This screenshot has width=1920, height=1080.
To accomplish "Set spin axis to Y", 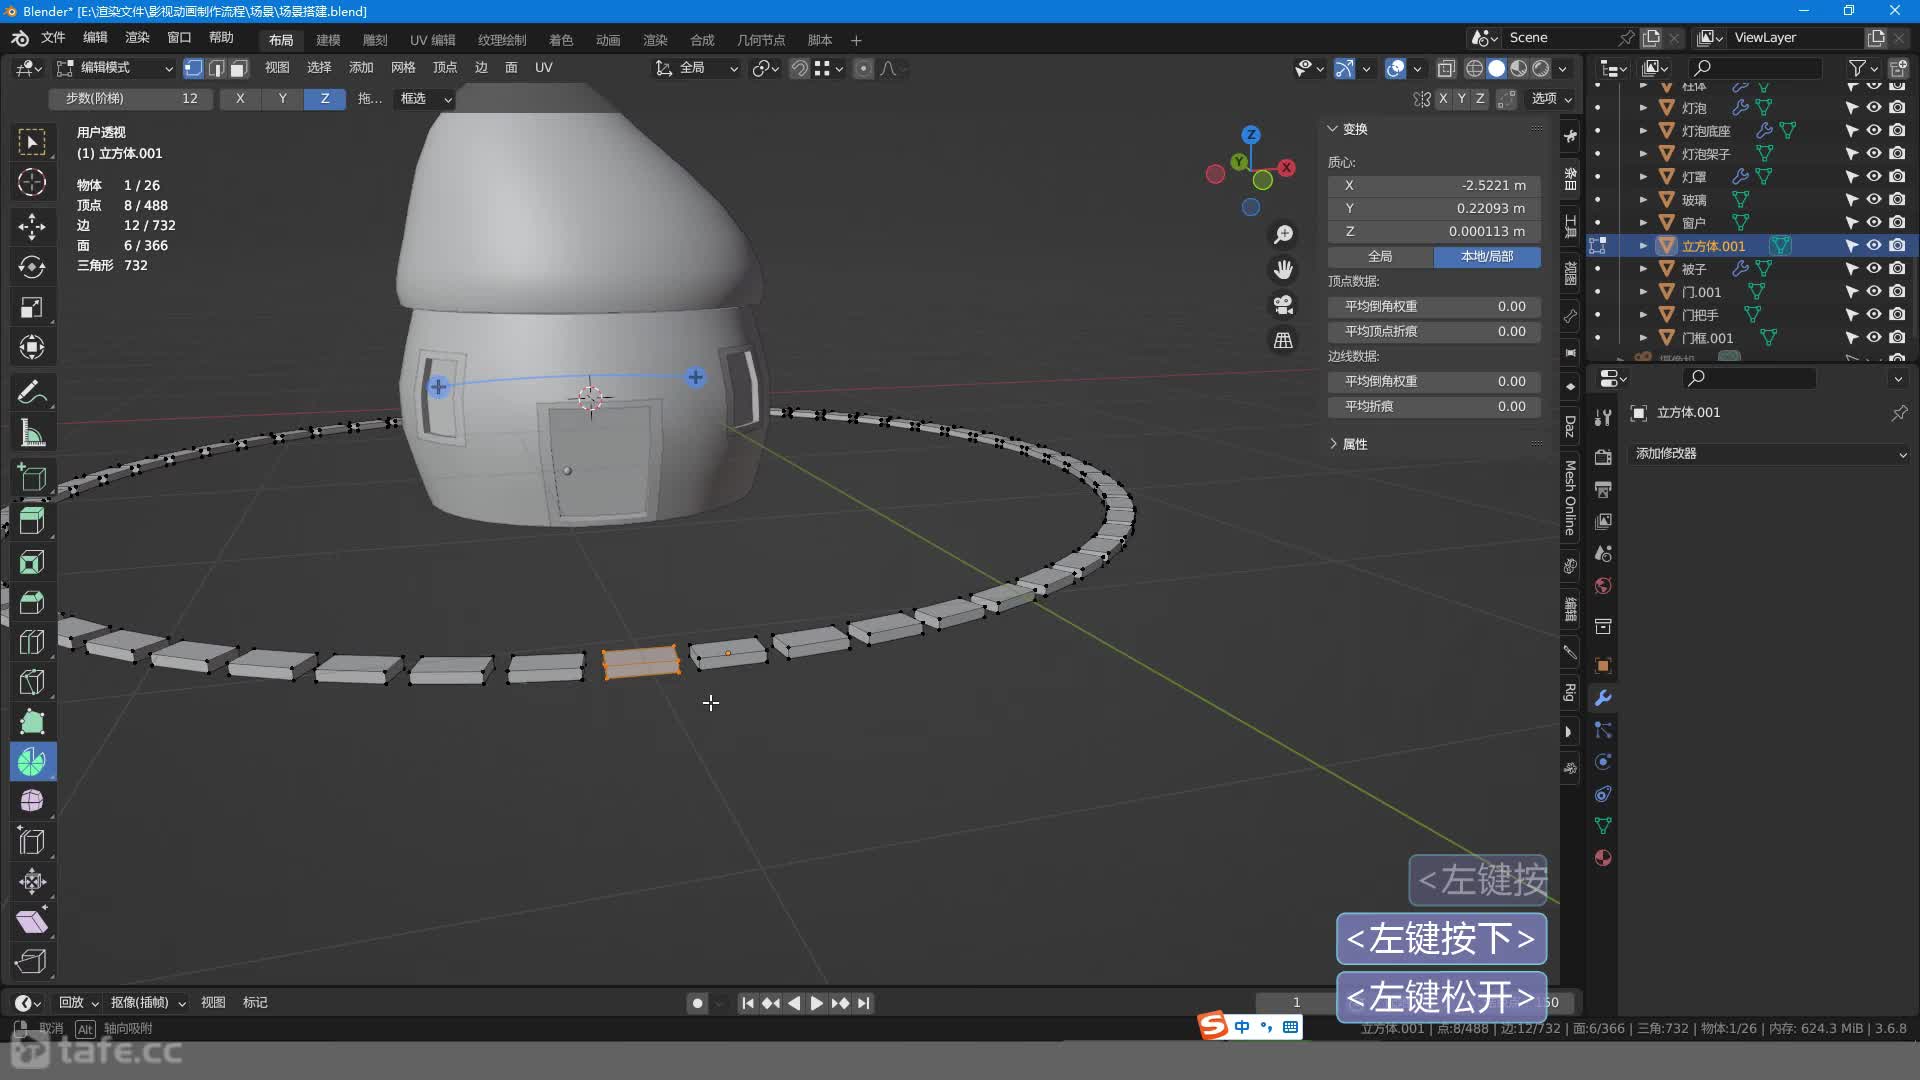I will 283,98.
